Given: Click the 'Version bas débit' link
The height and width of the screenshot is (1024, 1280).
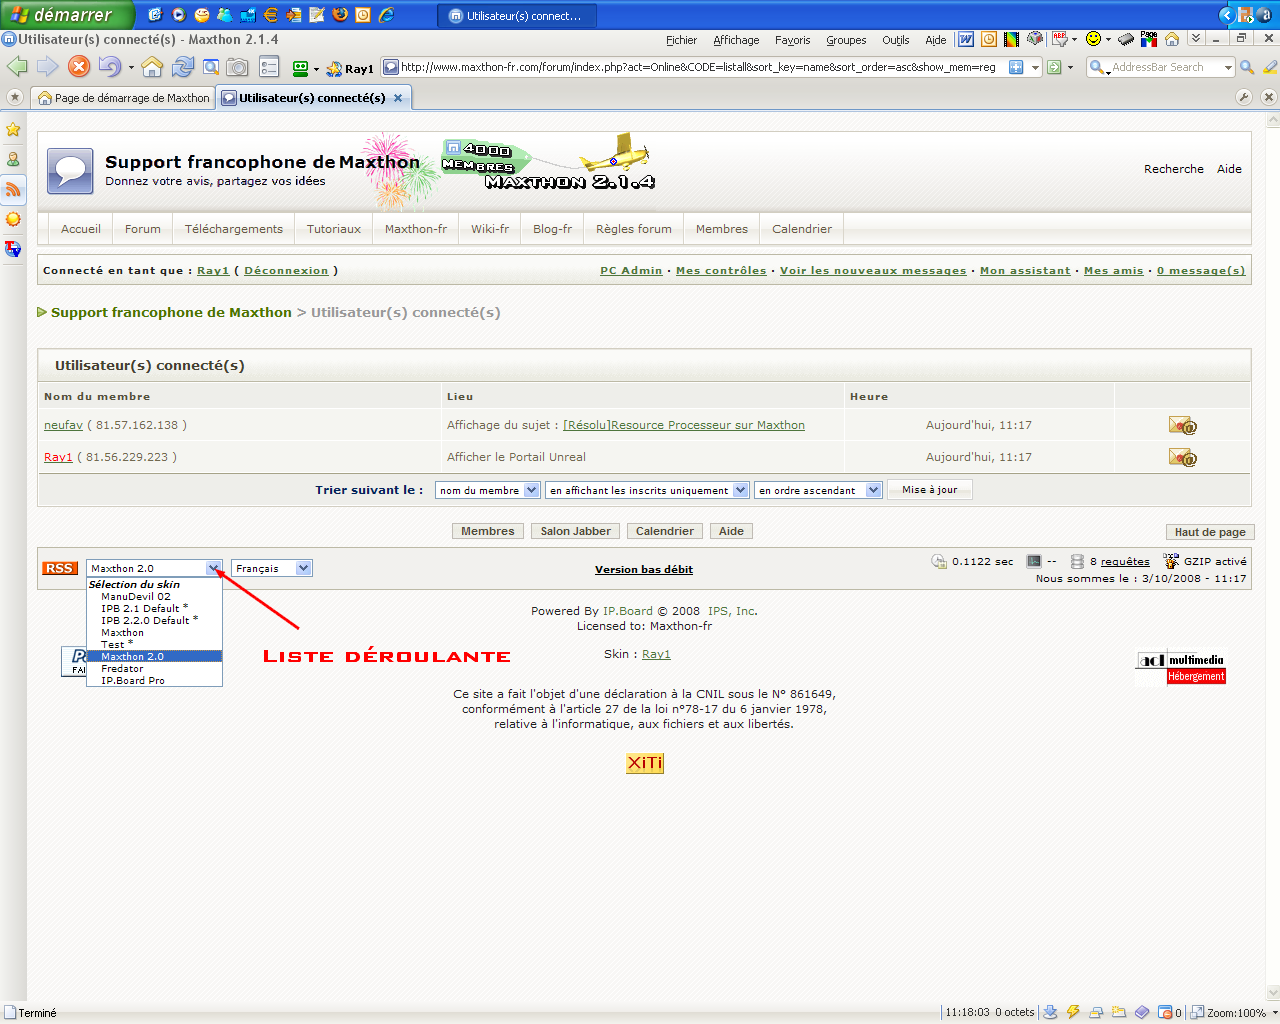Looking at the screenshot, I should coord(644,569).
